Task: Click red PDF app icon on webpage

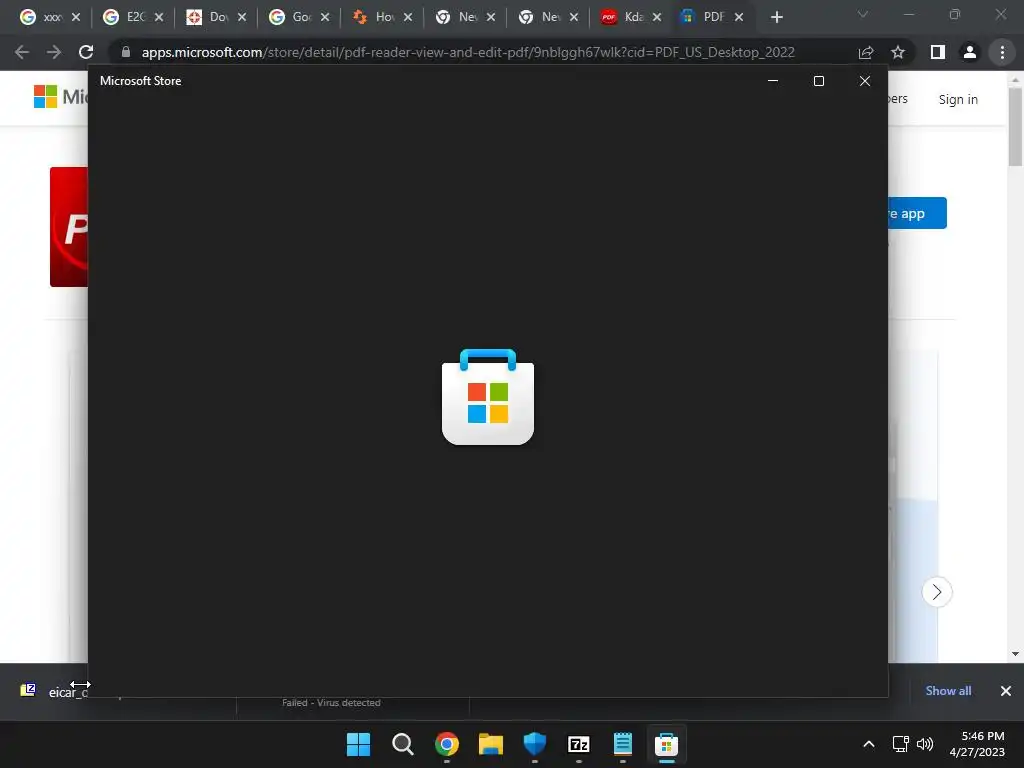Action: pos(69,227)
